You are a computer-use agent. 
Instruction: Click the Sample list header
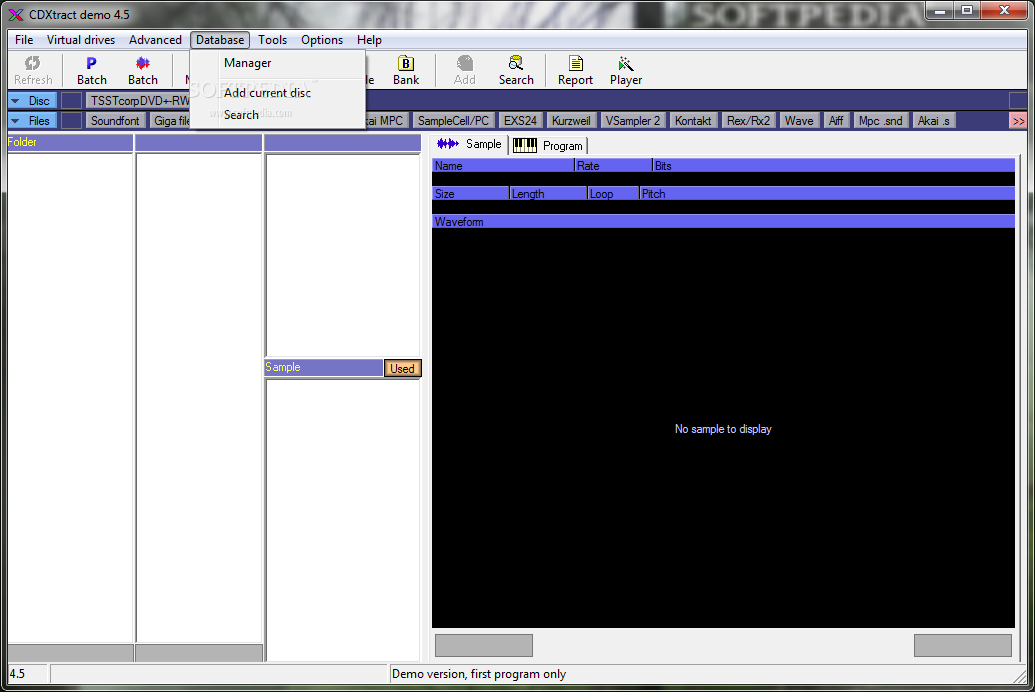pos(323,367)
